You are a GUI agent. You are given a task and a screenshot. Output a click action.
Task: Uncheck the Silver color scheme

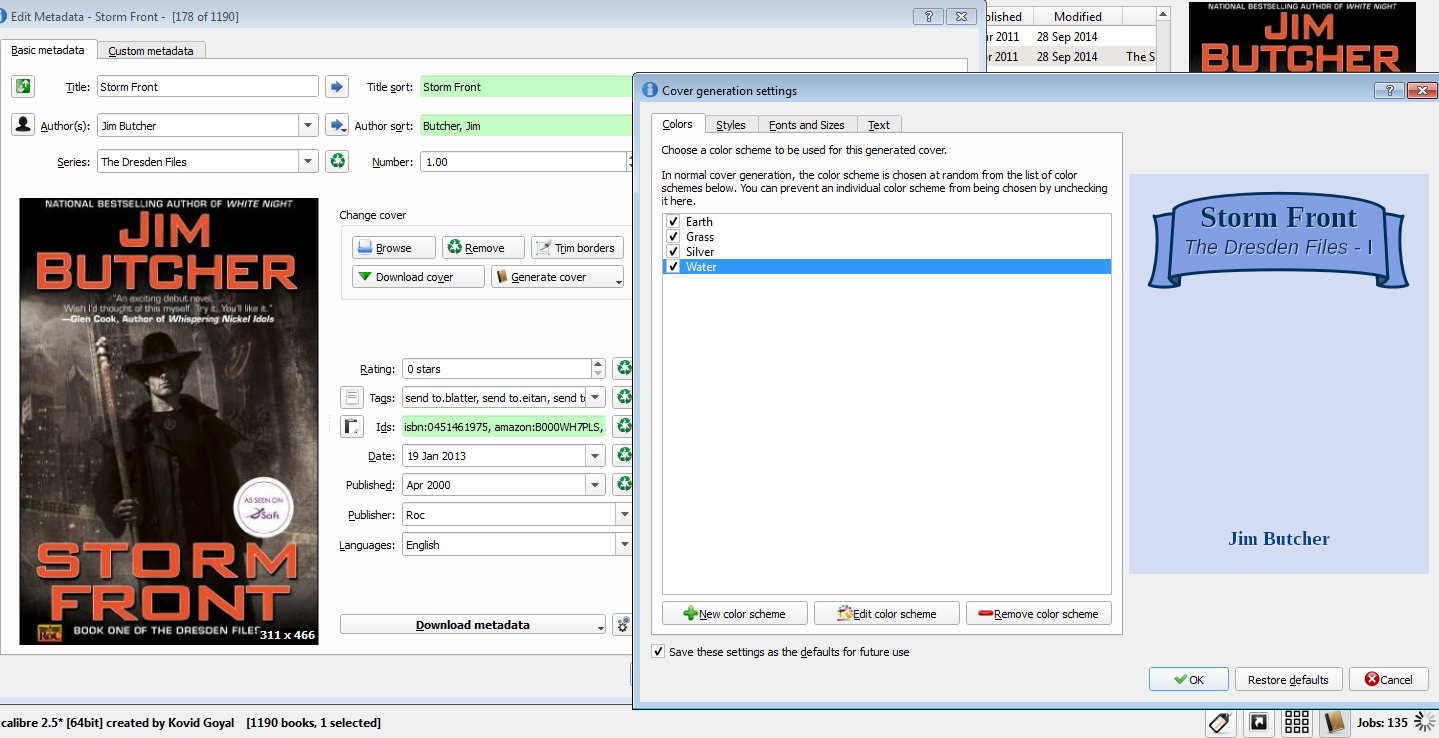pyautogui.click(x=674, y=252)
